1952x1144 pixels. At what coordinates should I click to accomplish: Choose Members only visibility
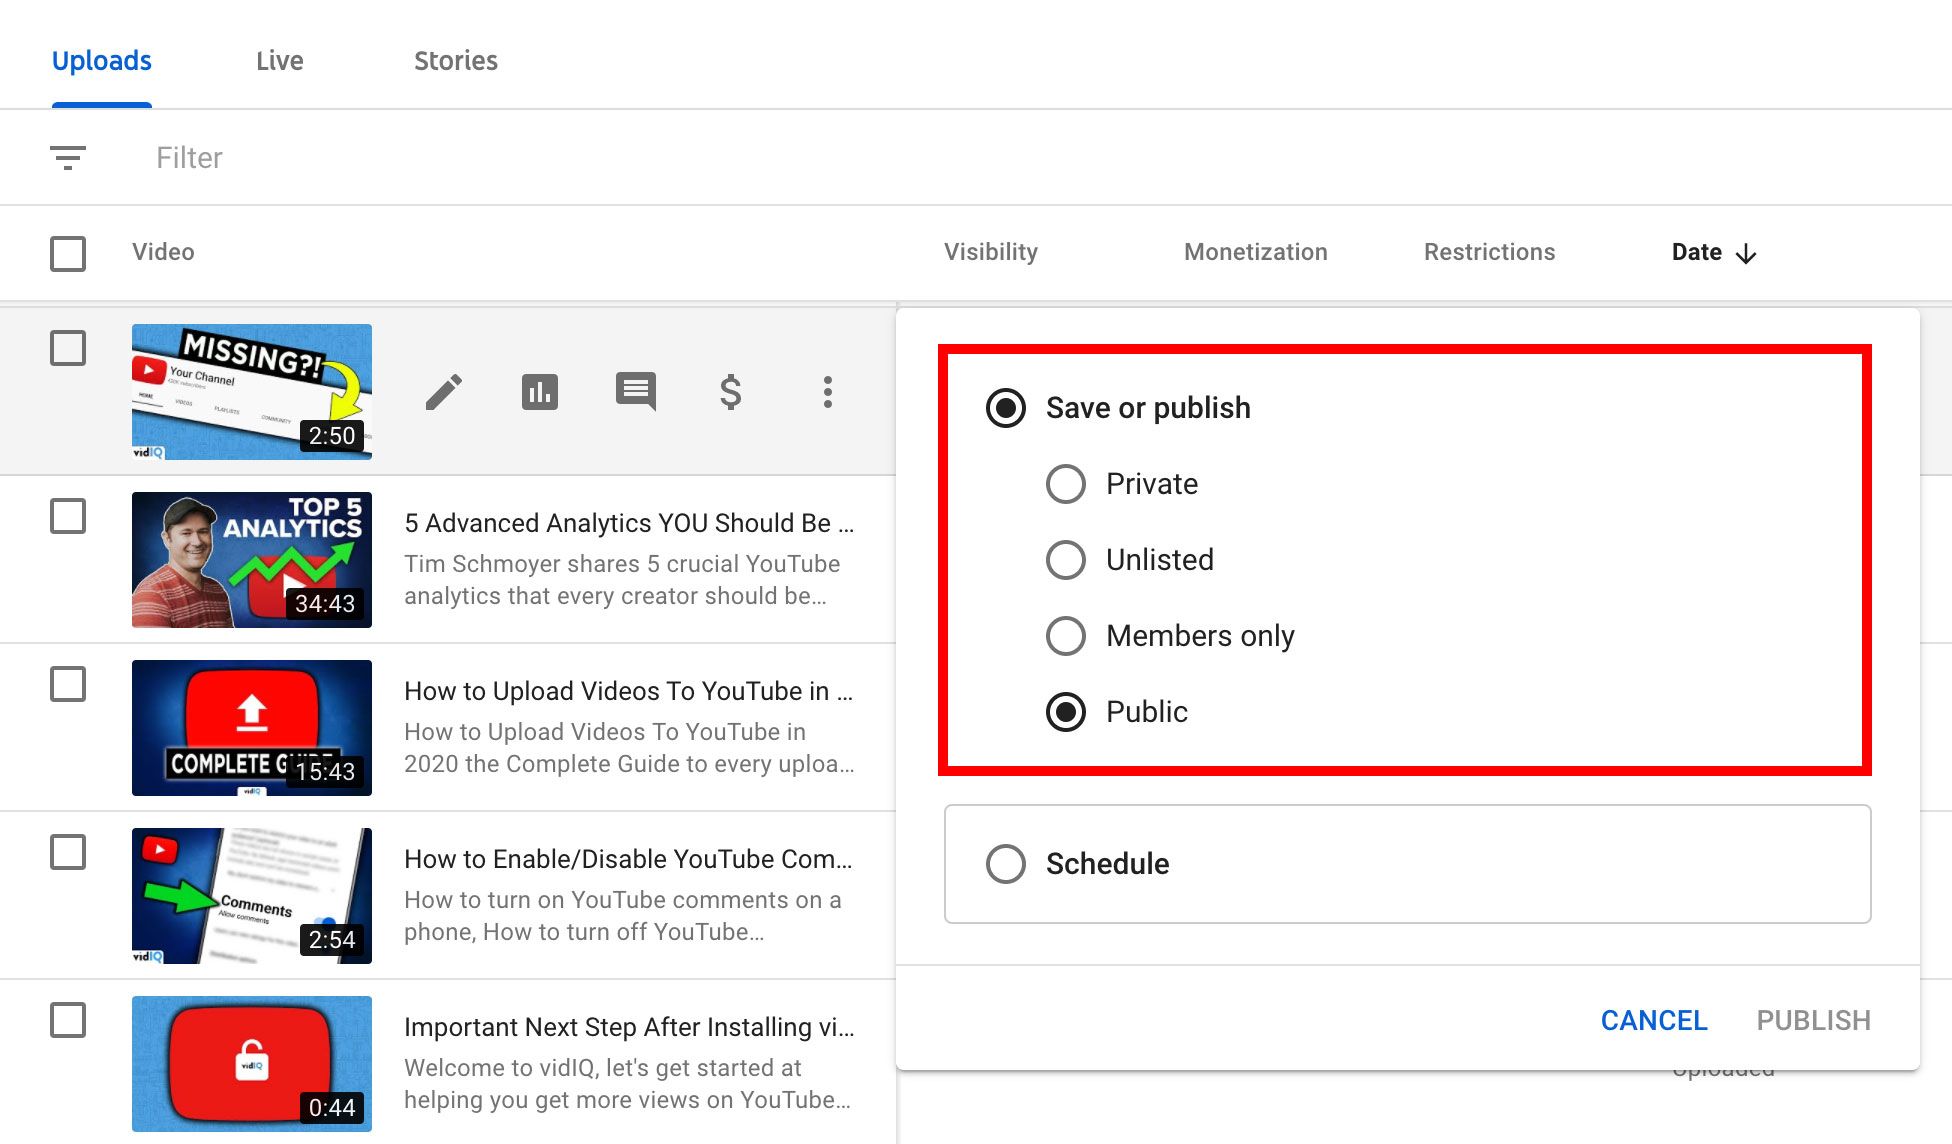(x=1066, y=636)
